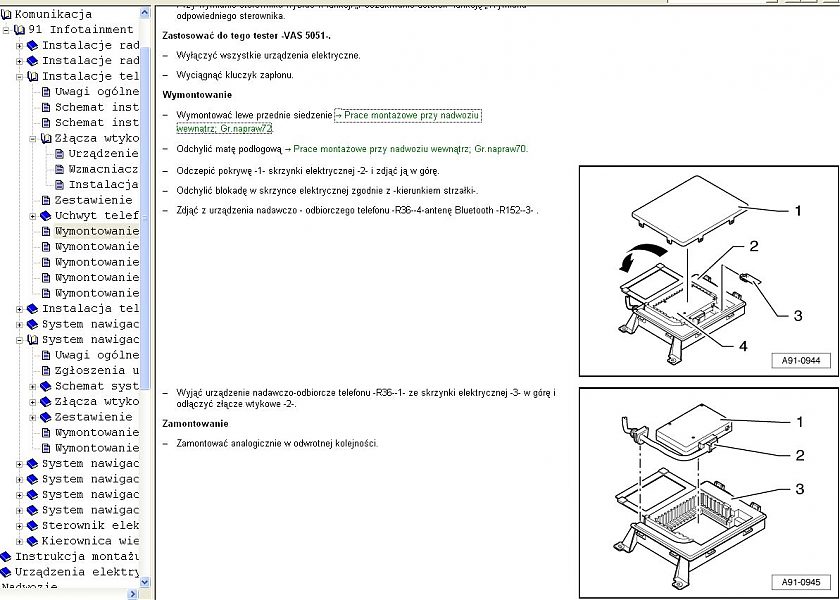Click the tree panel scroll-down arrow
840x600 pixels.
click(x=145, y=582)
